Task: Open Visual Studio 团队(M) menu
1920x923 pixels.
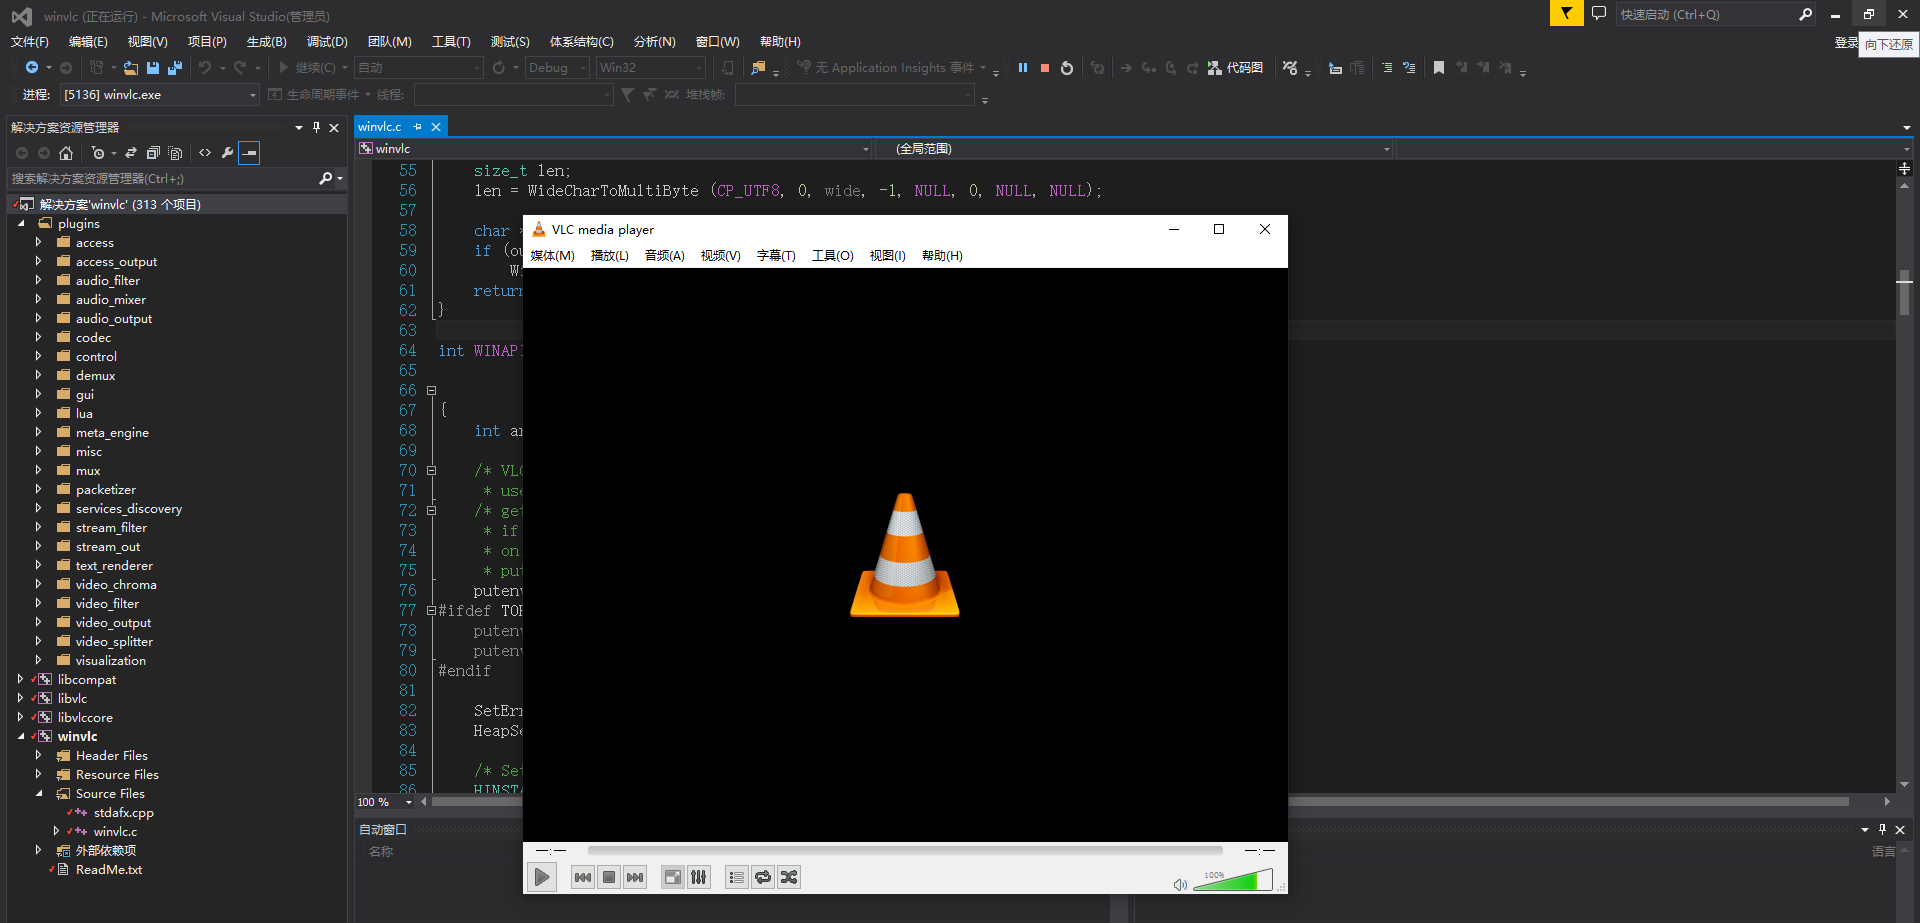Action: coord(389,42)
